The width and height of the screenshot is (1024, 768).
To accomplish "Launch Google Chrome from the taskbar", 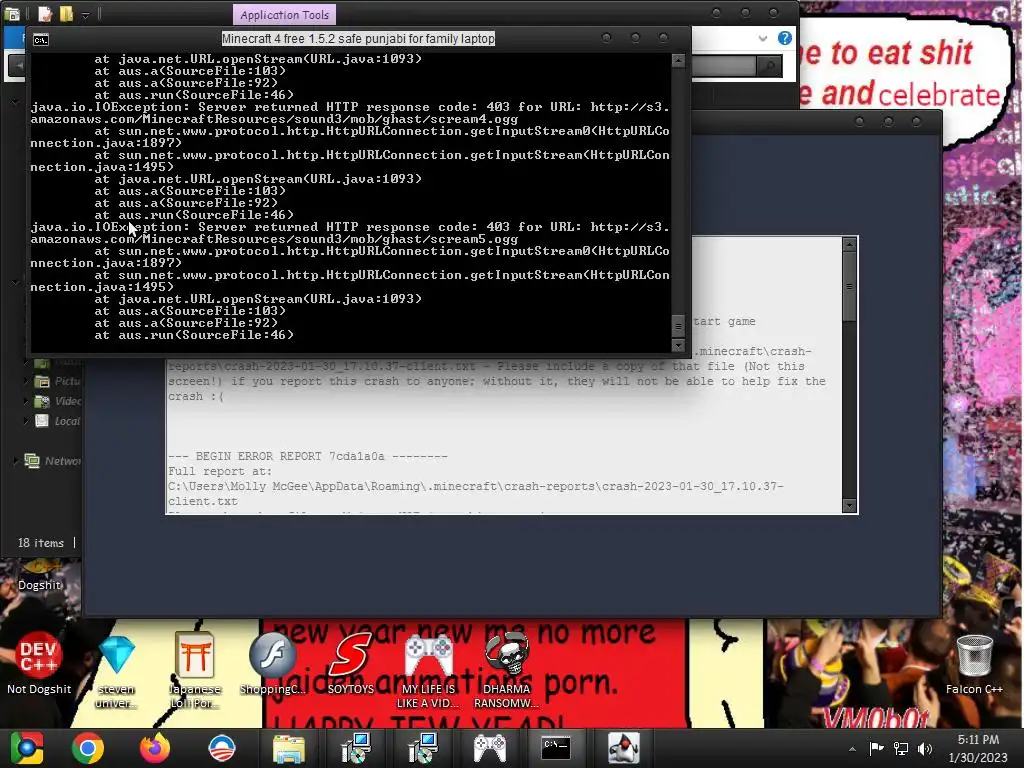I will pos(88,748).
